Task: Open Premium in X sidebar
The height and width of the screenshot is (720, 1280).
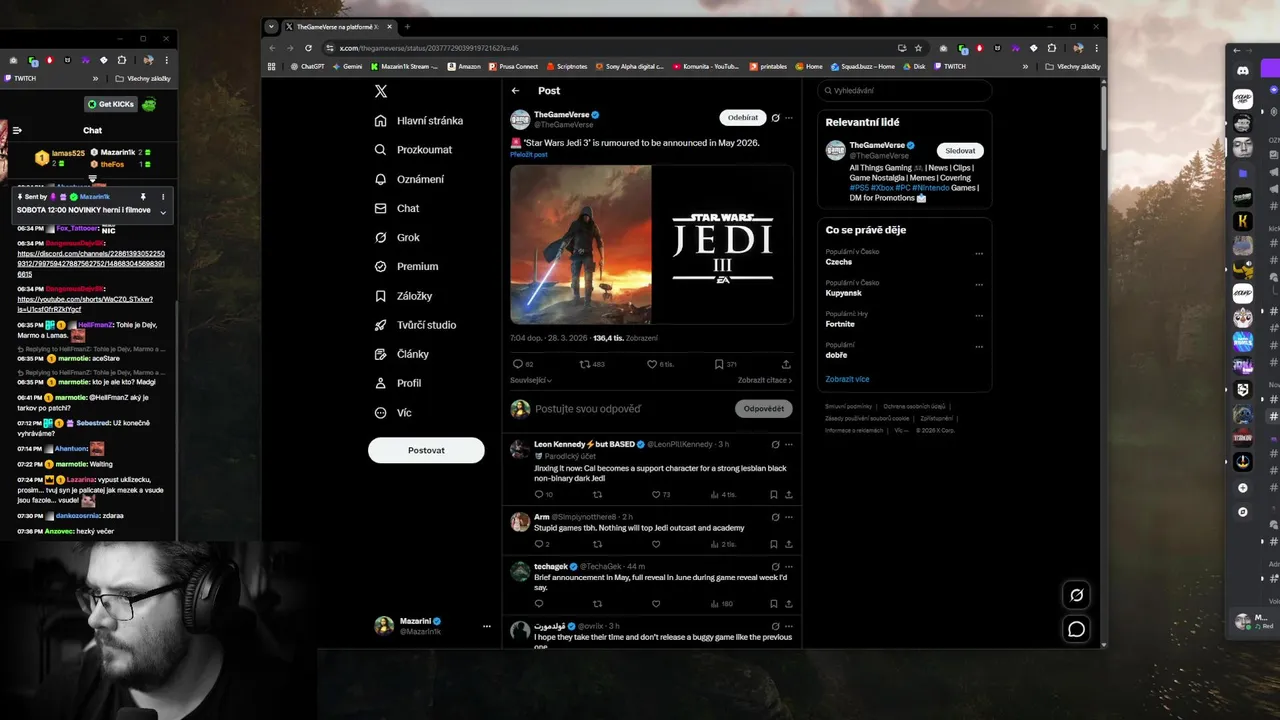Action: pyautogui.click(x=405, y=267)
